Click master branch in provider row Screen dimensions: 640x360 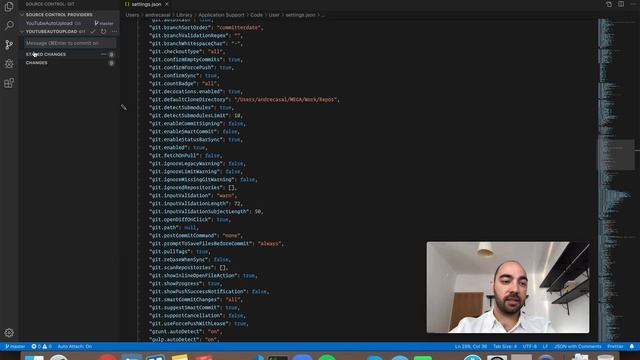tap(104, 23)
